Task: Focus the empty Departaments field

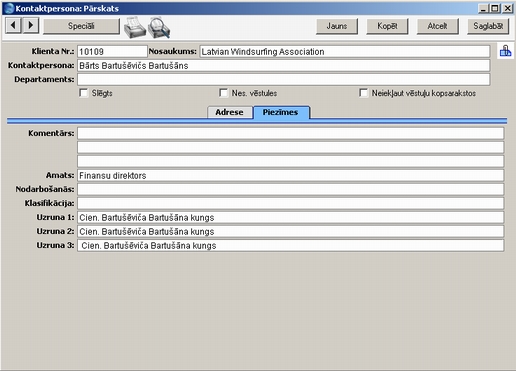Action: [x=284, y=80]
